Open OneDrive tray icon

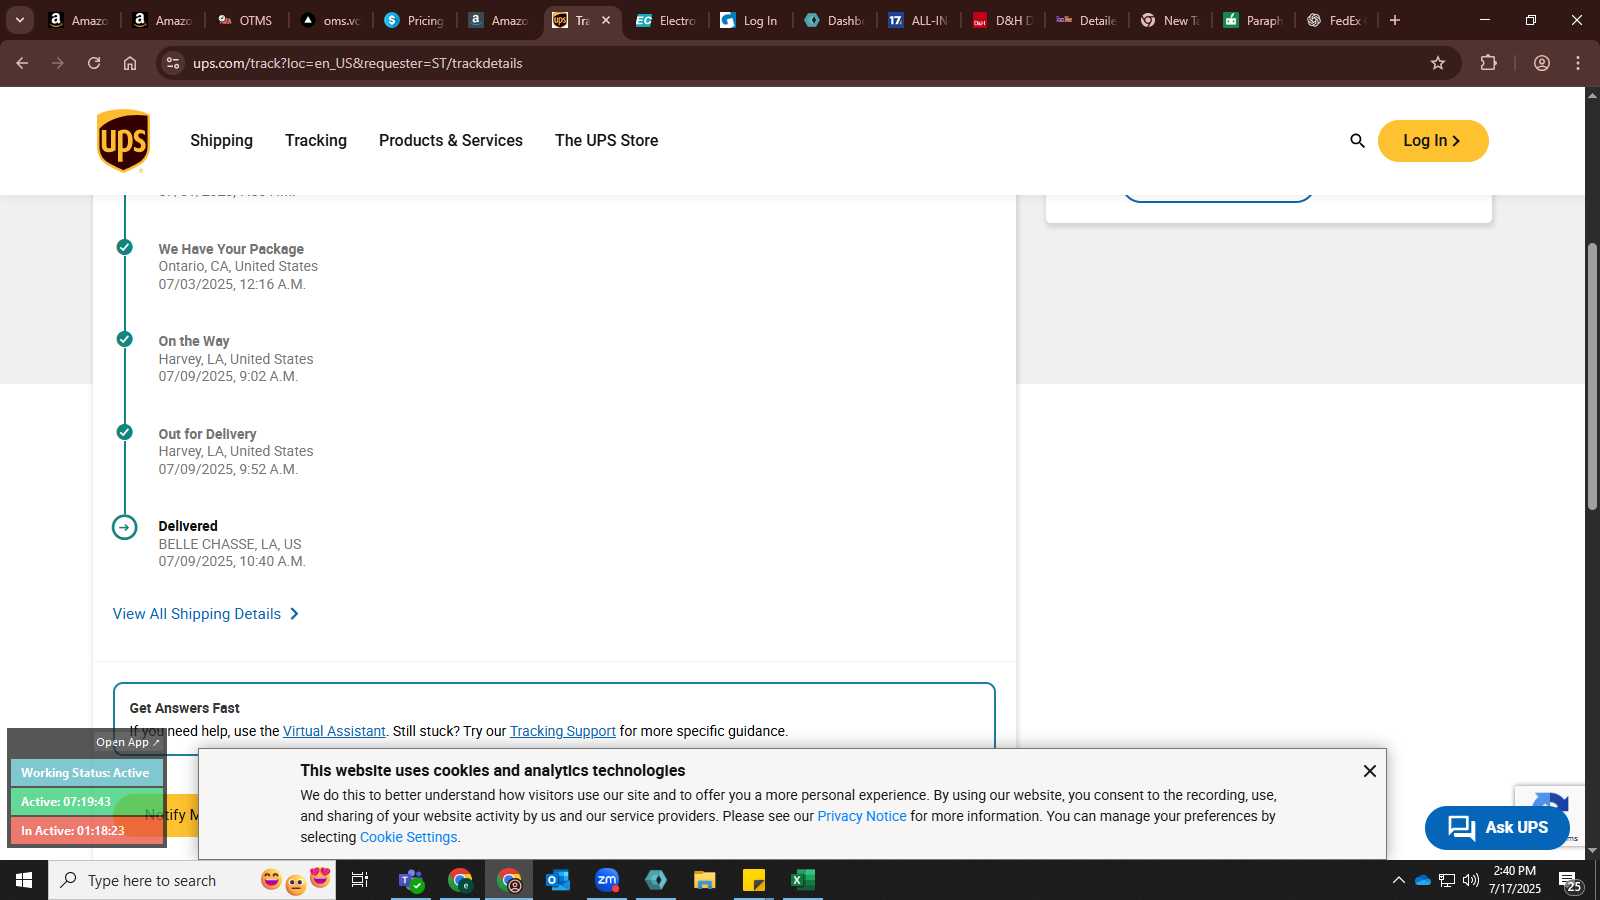[1423, 880]
